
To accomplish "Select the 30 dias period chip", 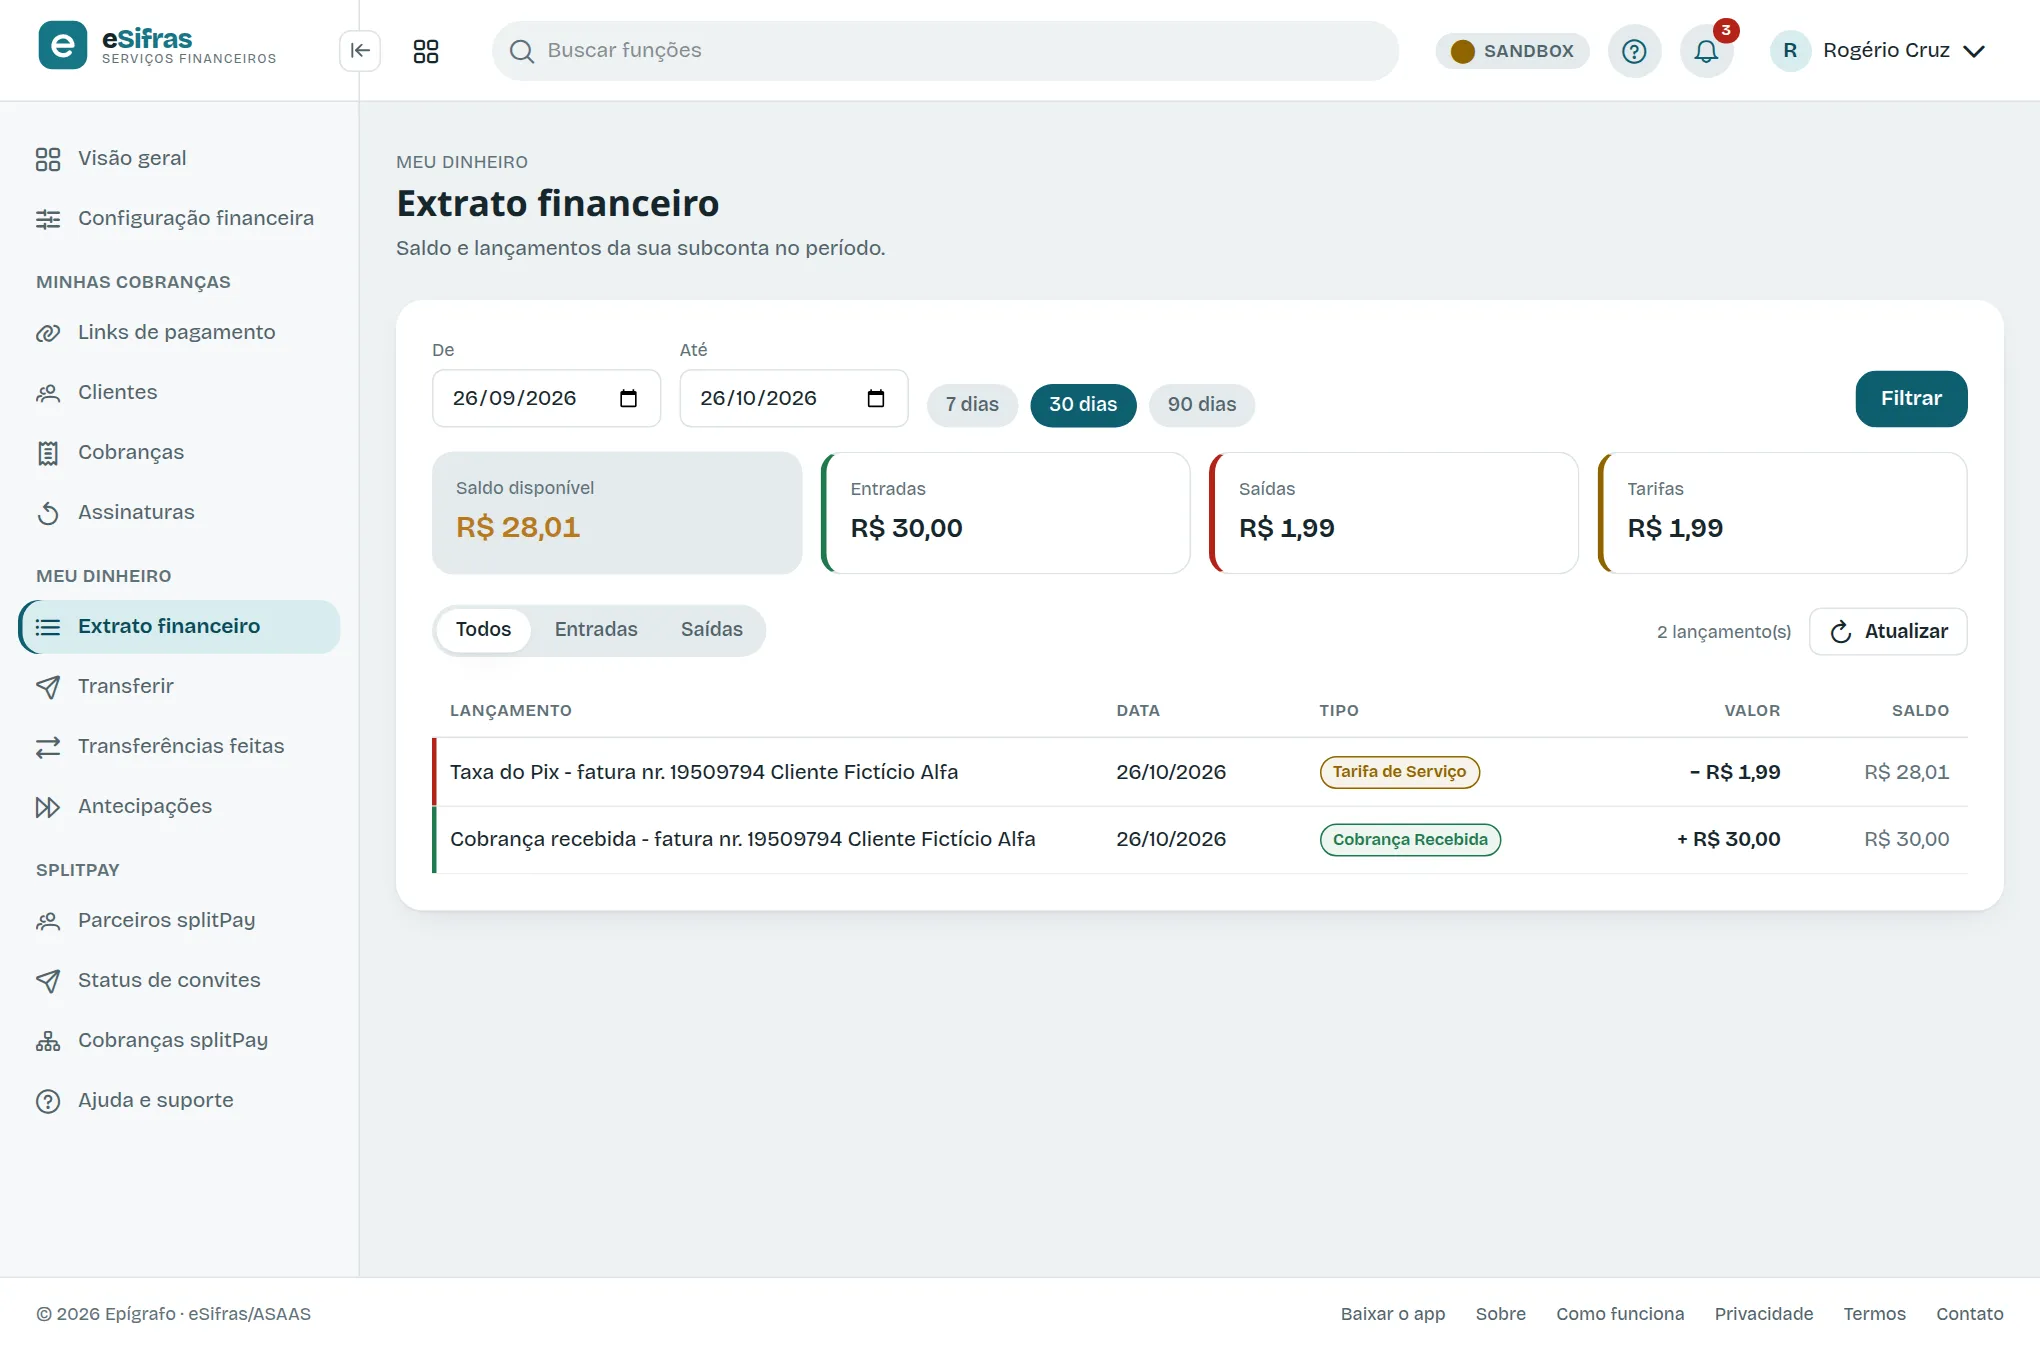I will pos(1083,405).
